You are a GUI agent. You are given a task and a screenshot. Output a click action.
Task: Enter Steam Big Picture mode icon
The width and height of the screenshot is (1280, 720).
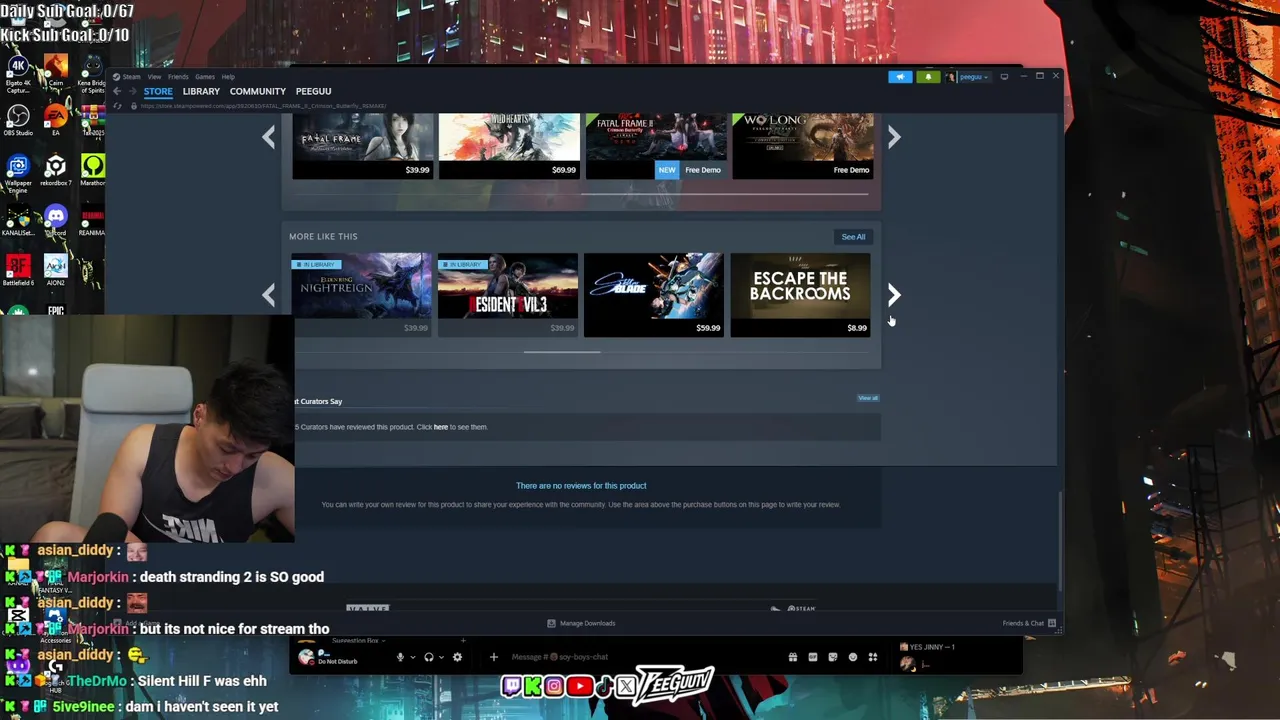click(1004, 77)
